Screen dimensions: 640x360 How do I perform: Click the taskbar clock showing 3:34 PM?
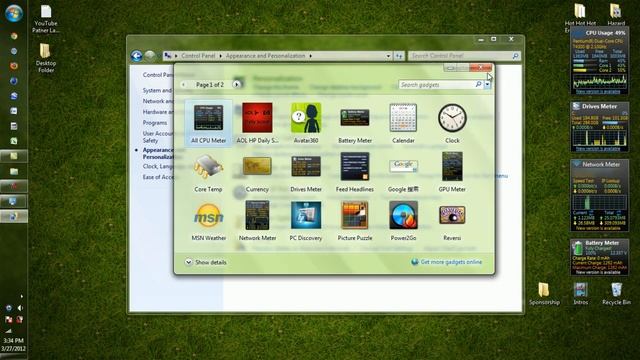[13, 344]
